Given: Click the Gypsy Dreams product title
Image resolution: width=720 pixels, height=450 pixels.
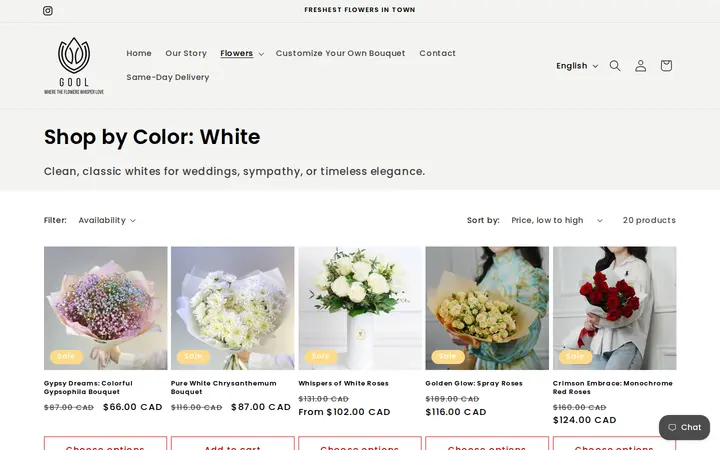Looking at the screenshot, I should point(88,388).
